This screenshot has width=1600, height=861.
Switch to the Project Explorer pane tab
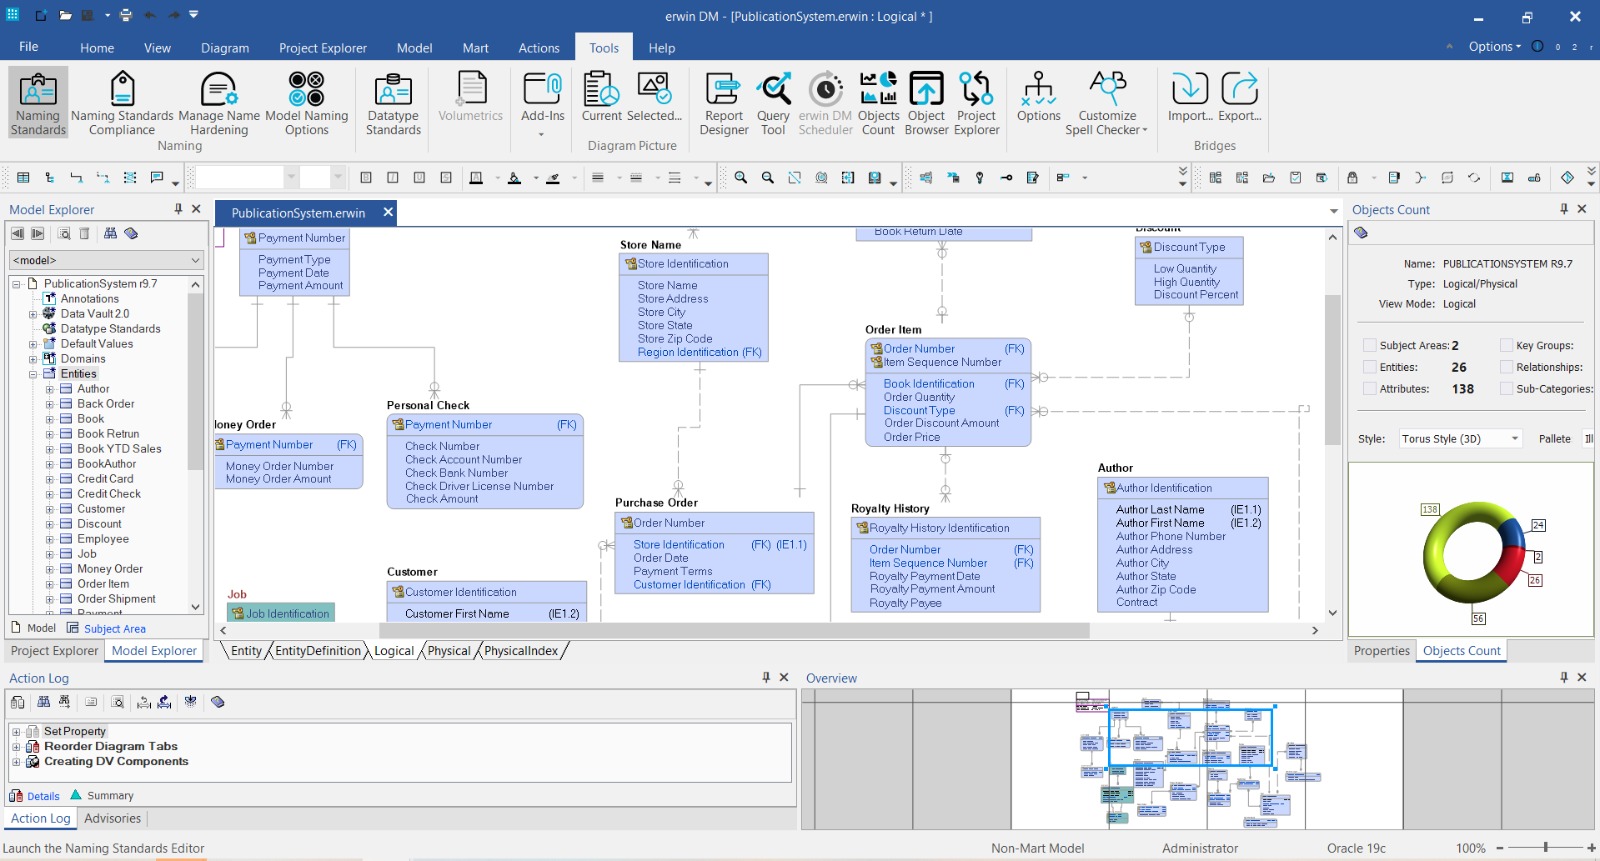click(55, 651)
